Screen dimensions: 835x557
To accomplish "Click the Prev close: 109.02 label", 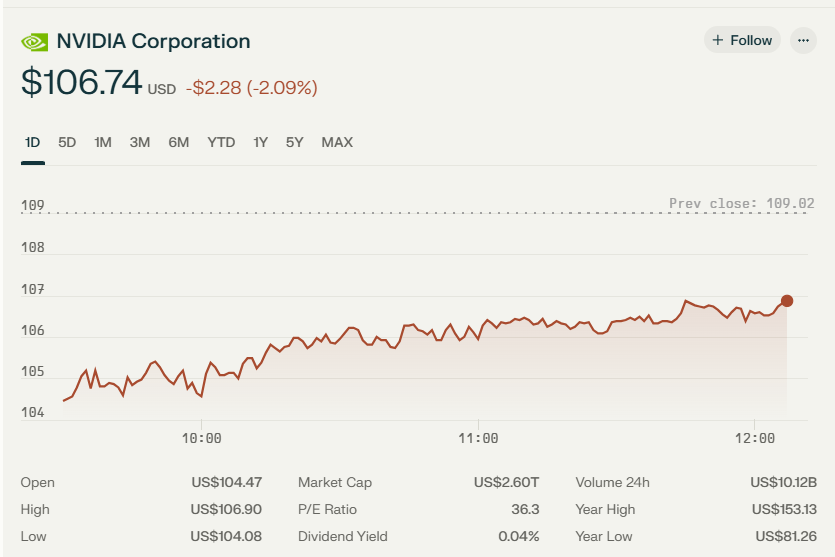I will click(742, 203).
